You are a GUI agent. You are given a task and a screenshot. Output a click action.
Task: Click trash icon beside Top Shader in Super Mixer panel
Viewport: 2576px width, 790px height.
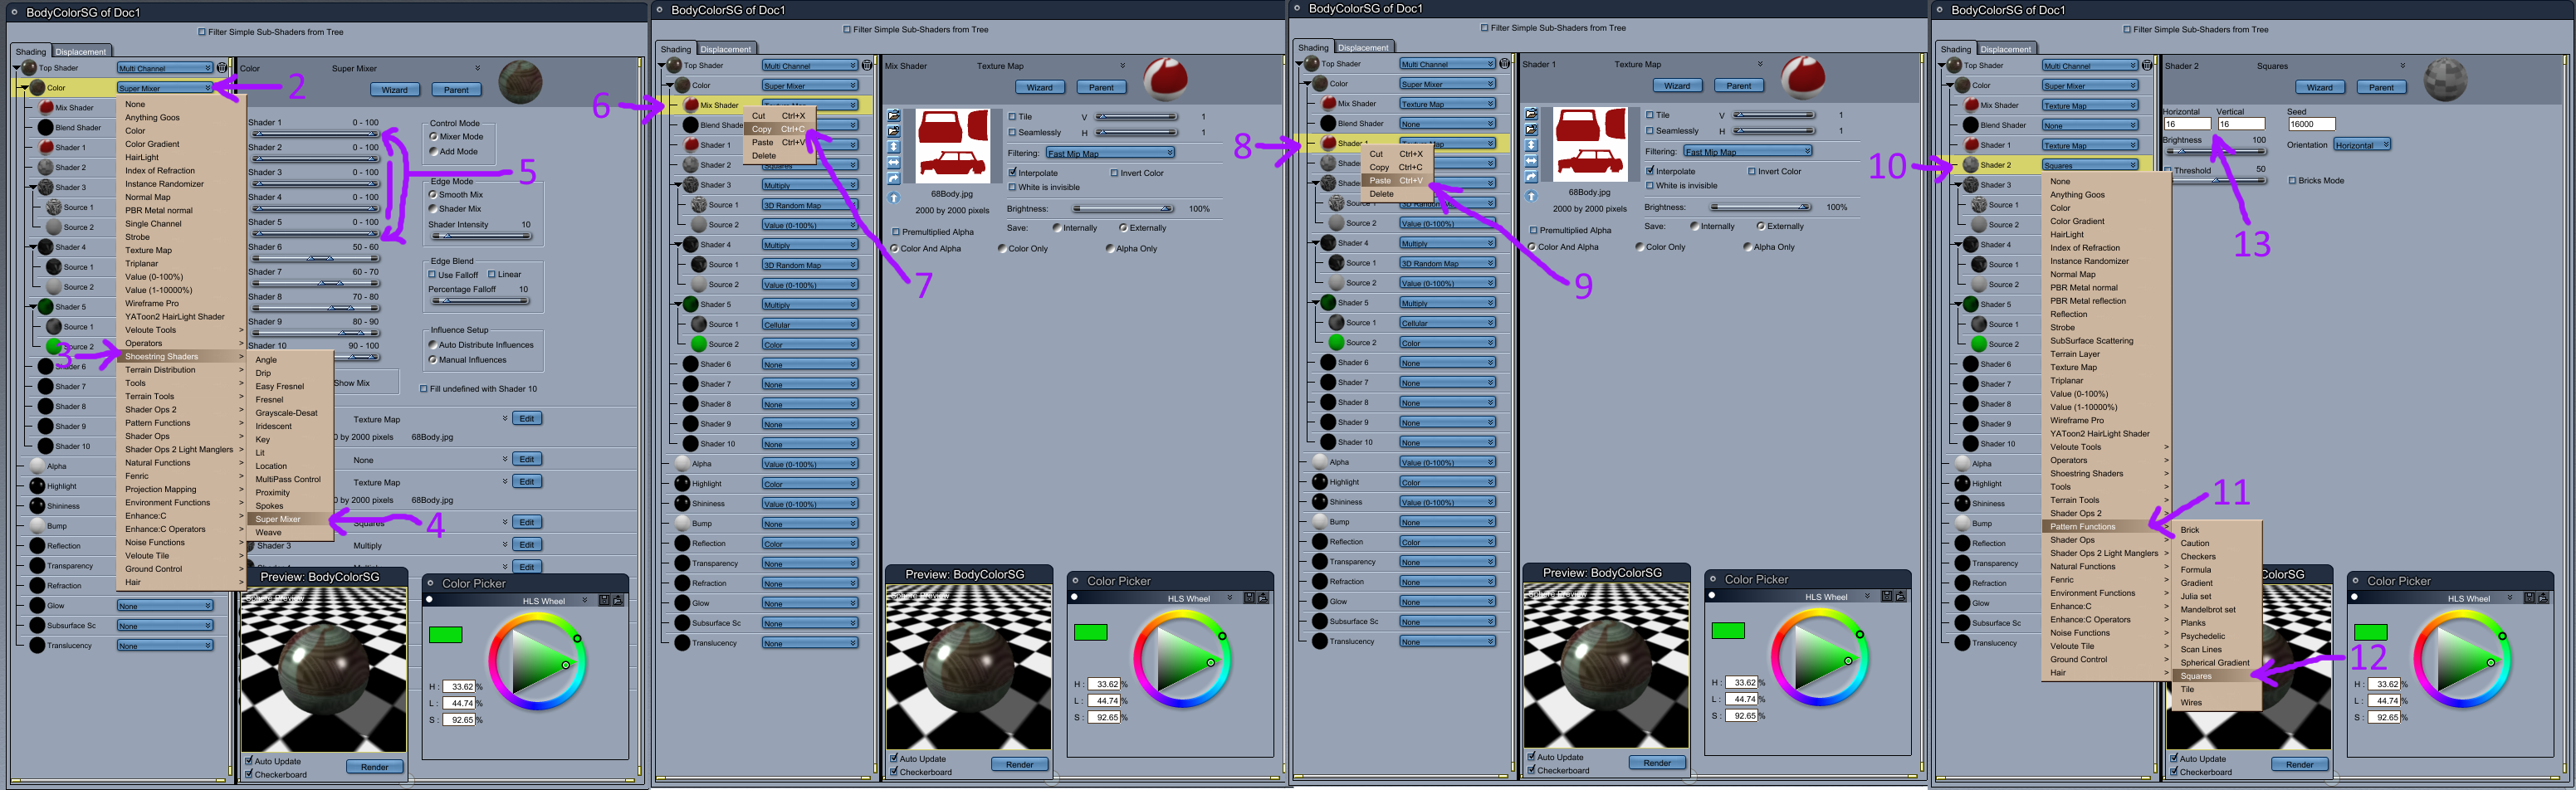[222, 68]
